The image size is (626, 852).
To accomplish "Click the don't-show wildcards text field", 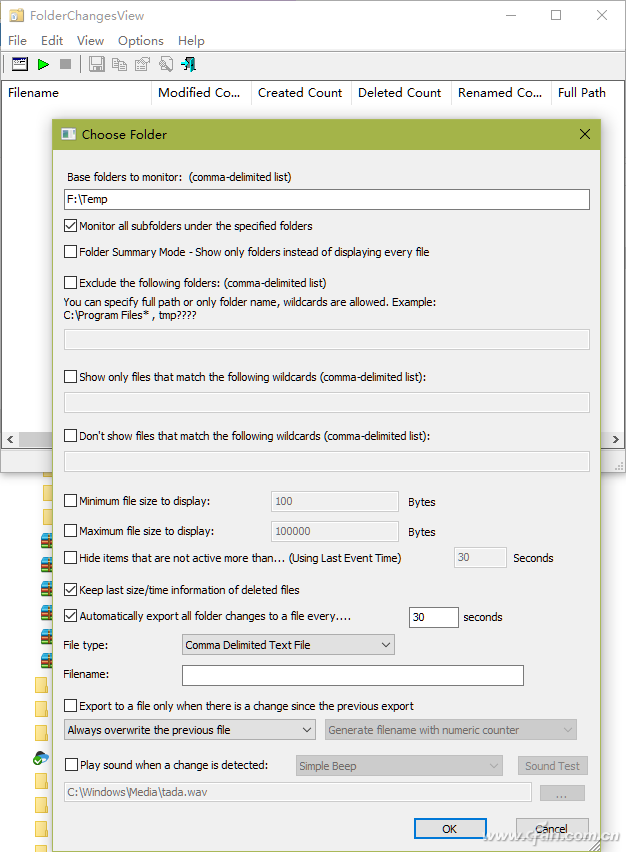I will [x=327, y=461].
